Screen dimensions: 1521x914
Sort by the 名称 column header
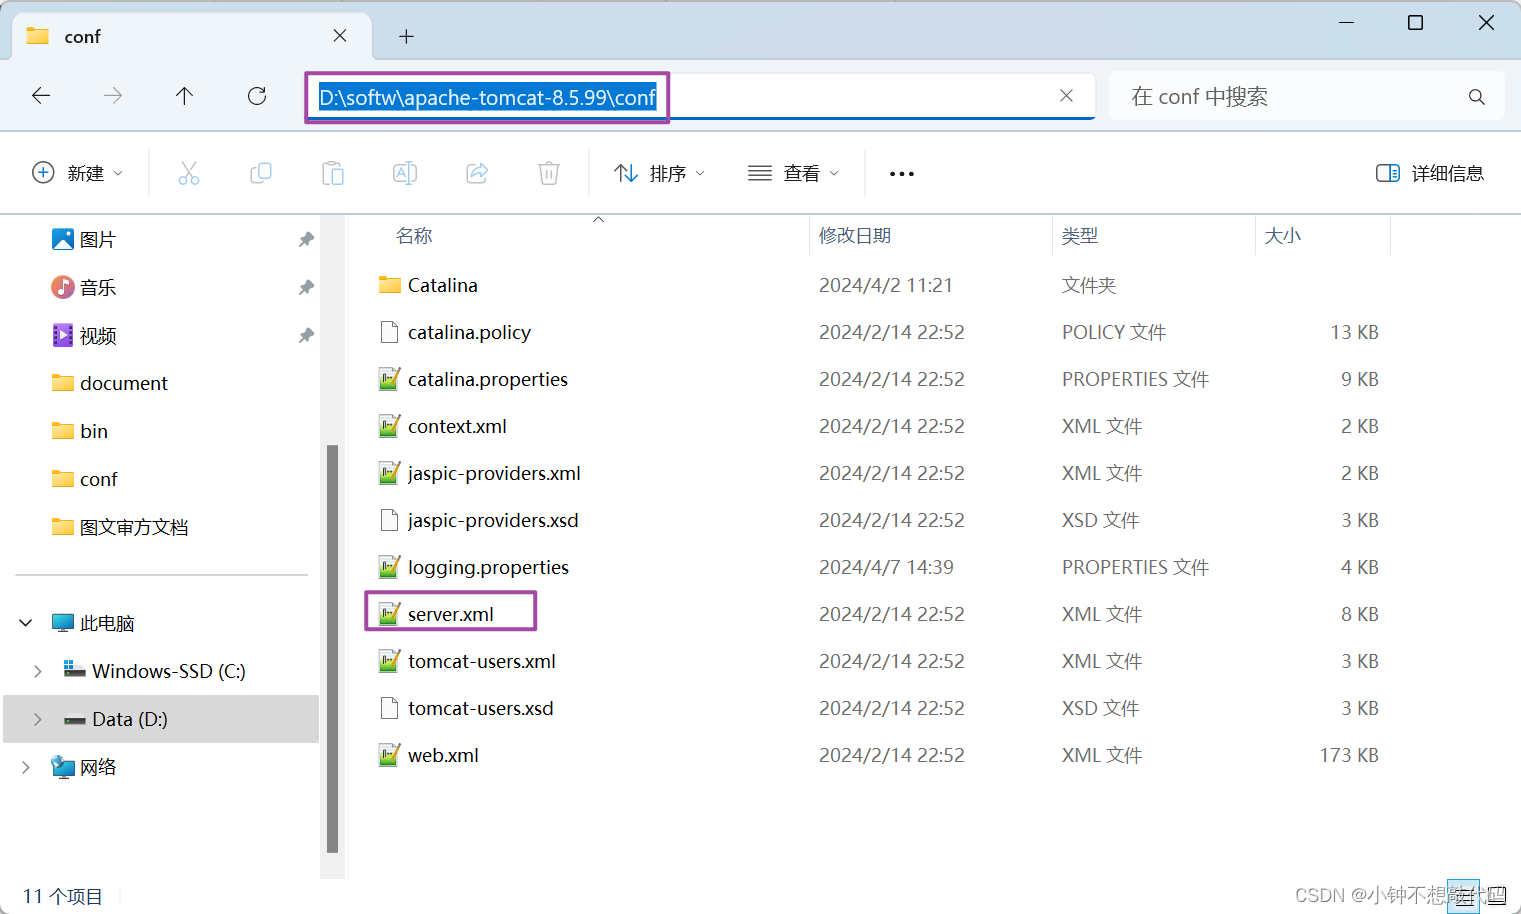click(414, 236)
